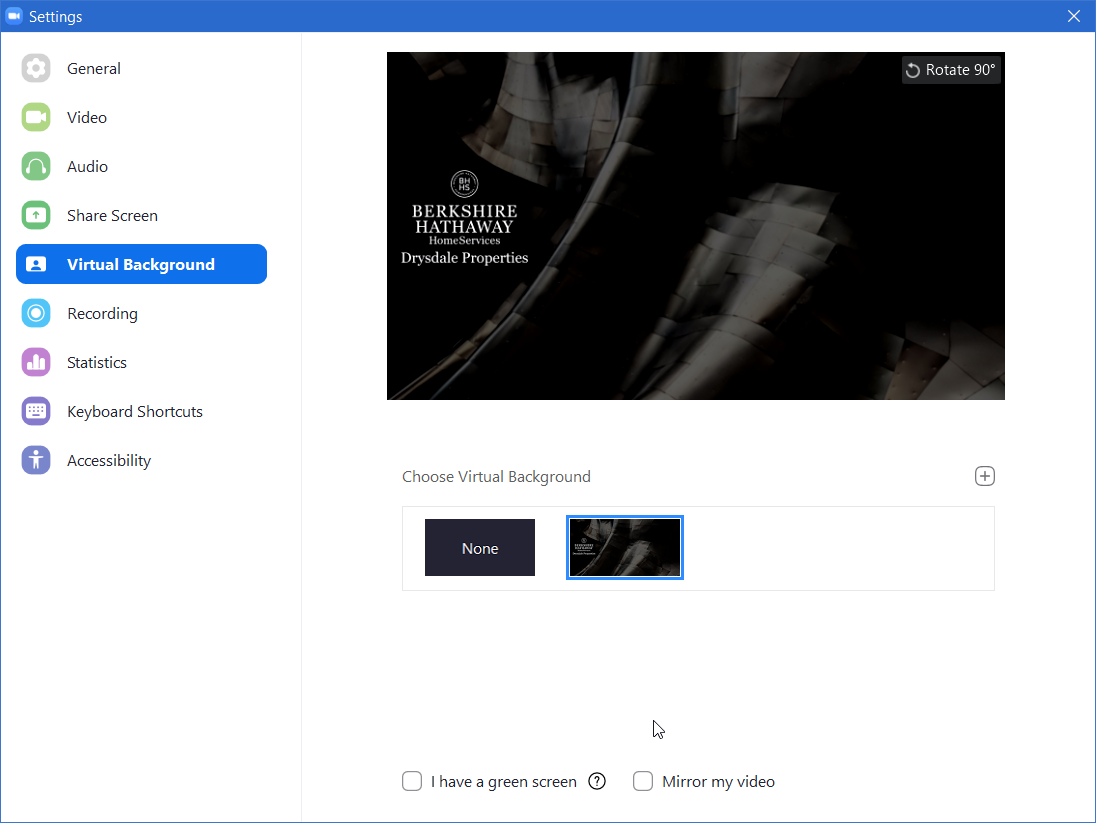Click the blue Recording circle icon
The width and height of the screenshot is (1096, 823).
click(36, 313)
